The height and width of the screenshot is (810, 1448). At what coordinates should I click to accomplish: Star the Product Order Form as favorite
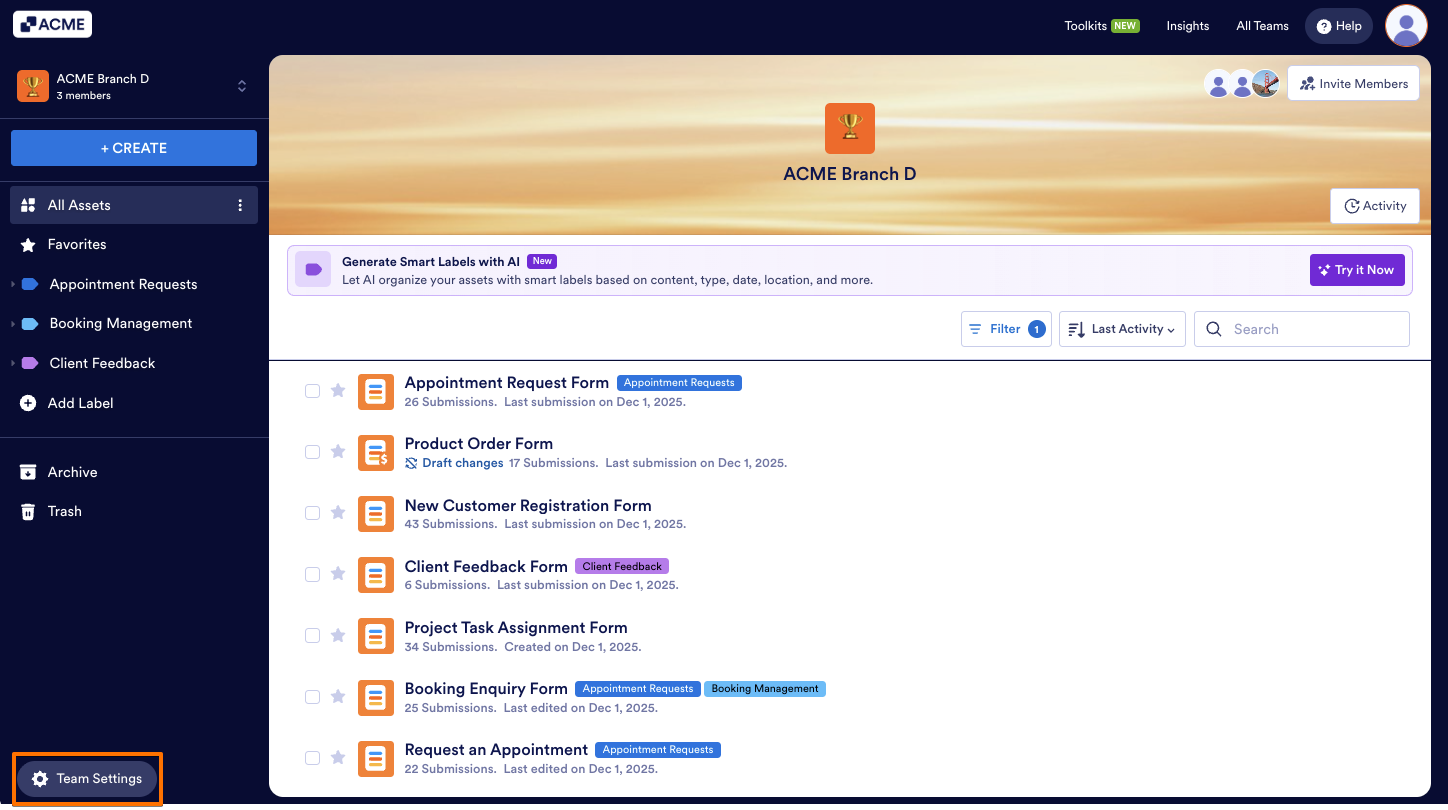point(338,451)
